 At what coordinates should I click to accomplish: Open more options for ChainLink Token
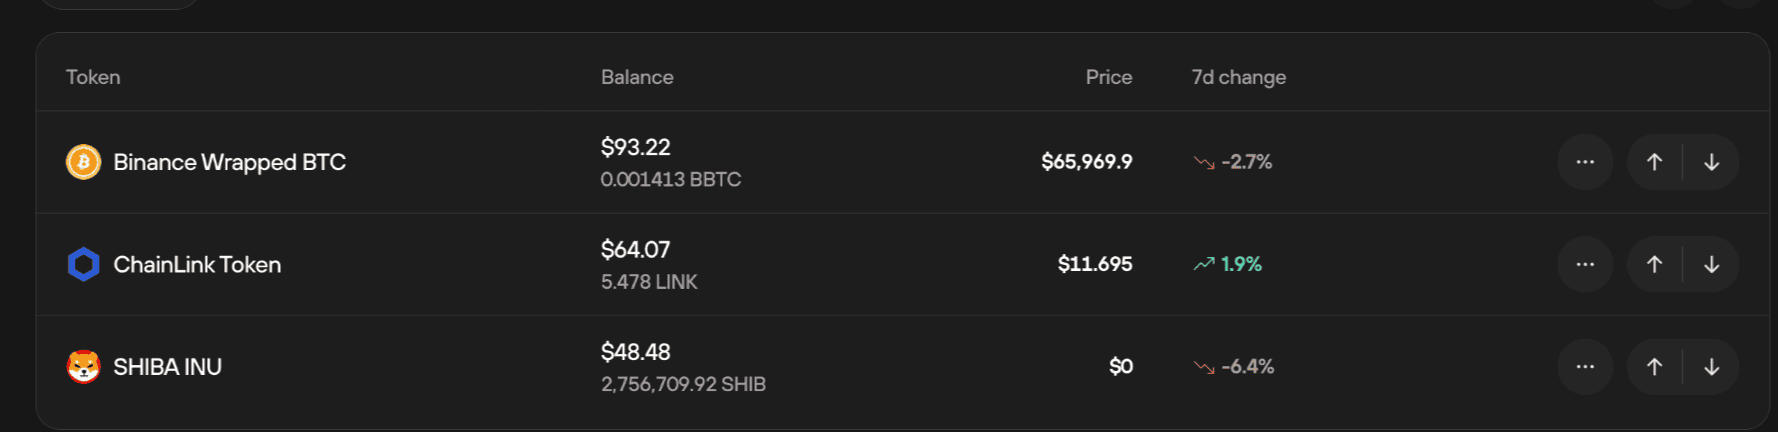pyautogui.click(x=1585, y=264)
